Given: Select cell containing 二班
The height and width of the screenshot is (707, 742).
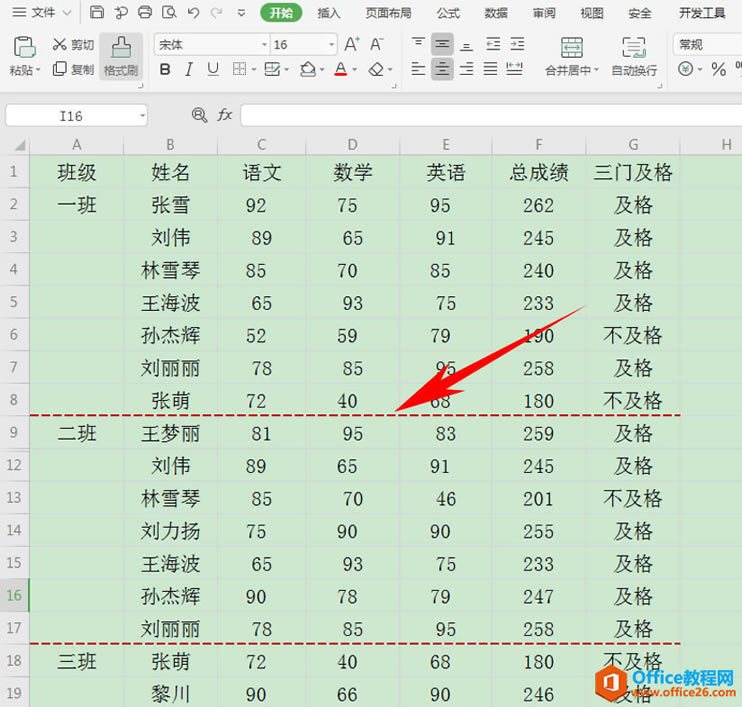Looking at the screenshot, I should point(77,433).
